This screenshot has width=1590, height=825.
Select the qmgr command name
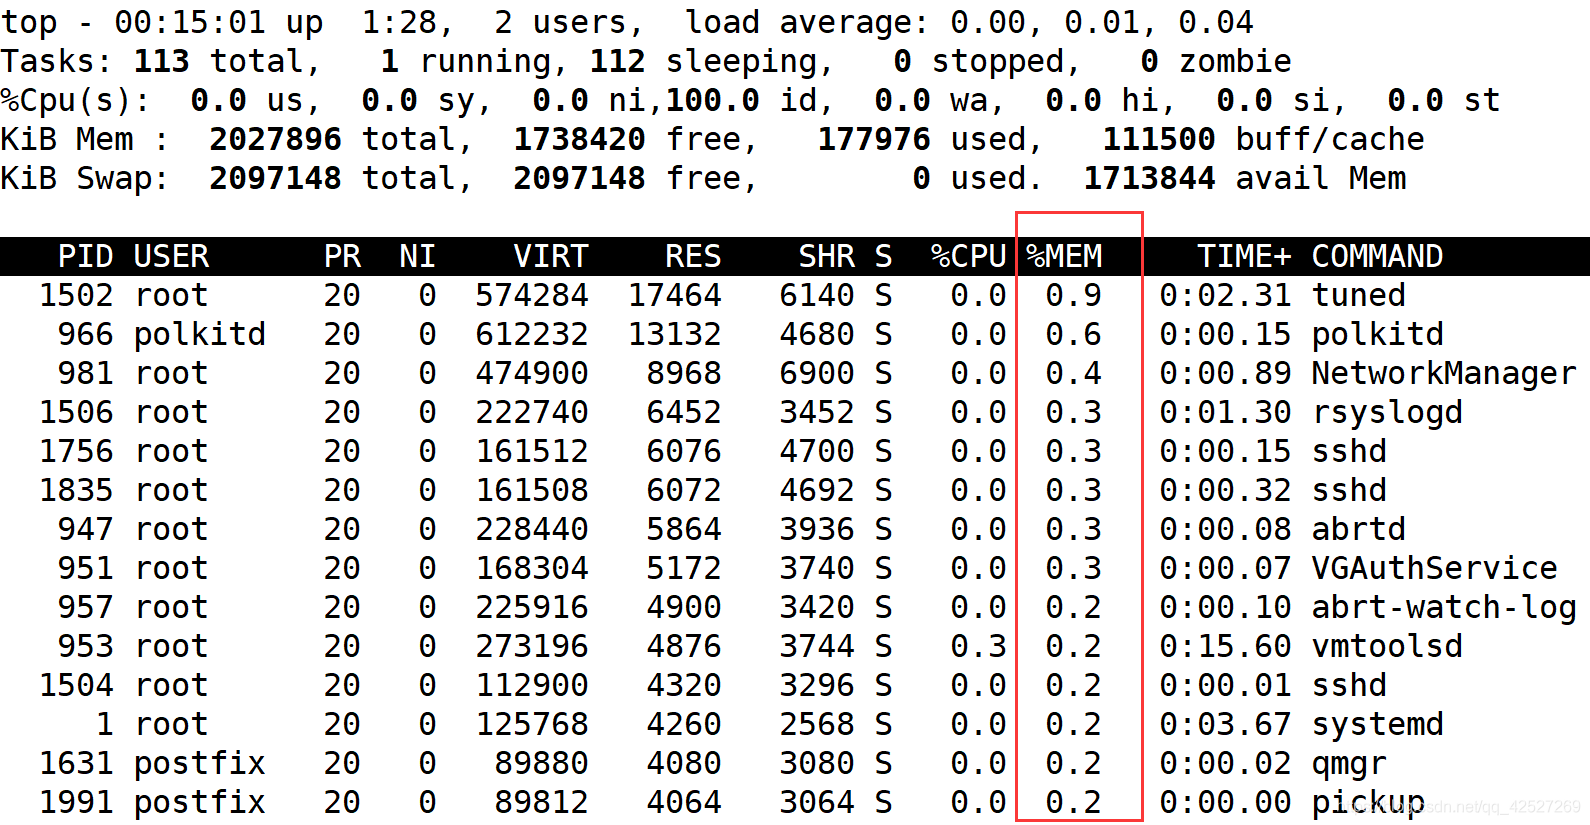pyautogui.click(x=1349, y=764)
